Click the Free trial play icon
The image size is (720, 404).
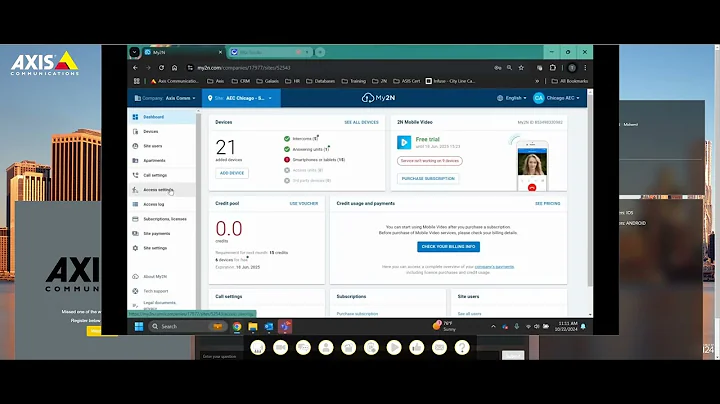(404, 142)
